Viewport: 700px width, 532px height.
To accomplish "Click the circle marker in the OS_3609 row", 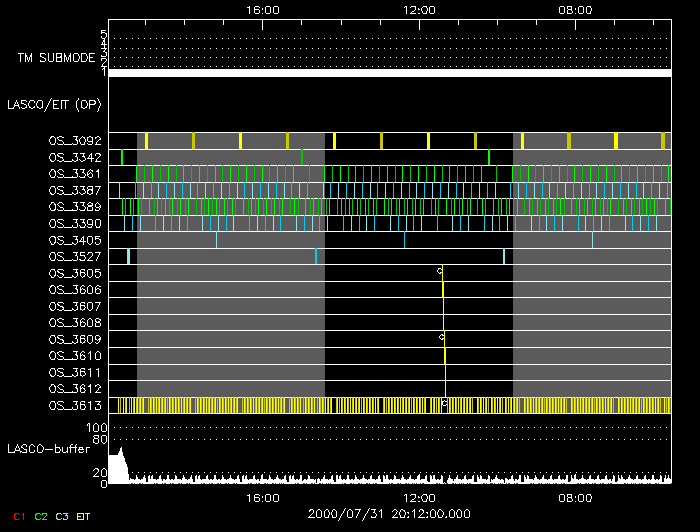I will [x=441, y=337].
